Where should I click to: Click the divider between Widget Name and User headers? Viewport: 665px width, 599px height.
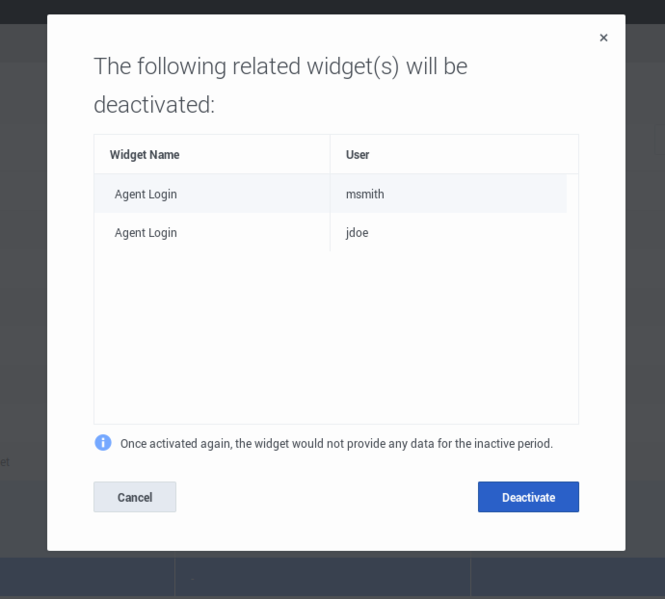coord(330,155)
